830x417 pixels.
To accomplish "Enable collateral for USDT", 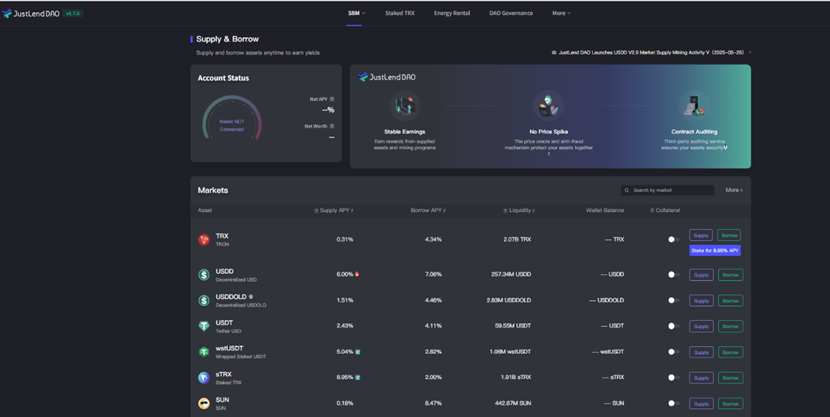I will click(x=672, y=326).
